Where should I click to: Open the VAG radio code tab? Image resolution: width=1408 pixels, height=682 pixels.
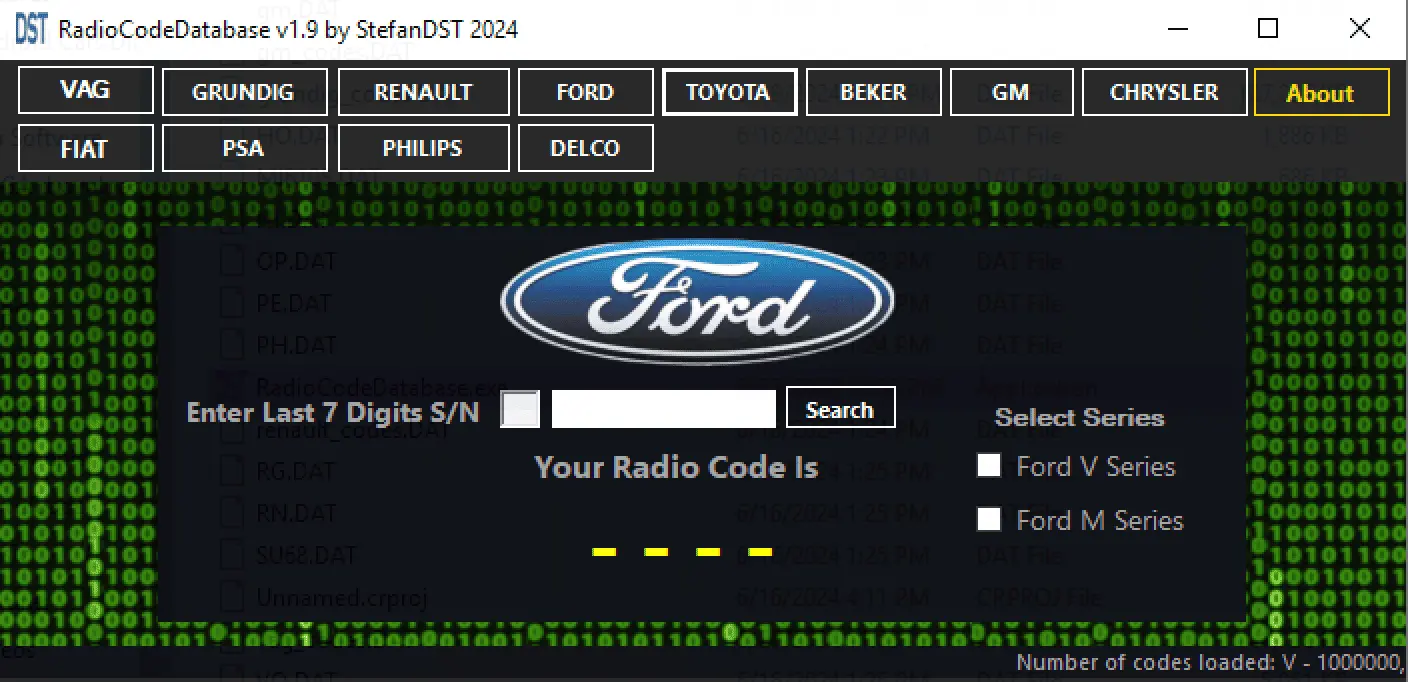click(x=86, y=91)
